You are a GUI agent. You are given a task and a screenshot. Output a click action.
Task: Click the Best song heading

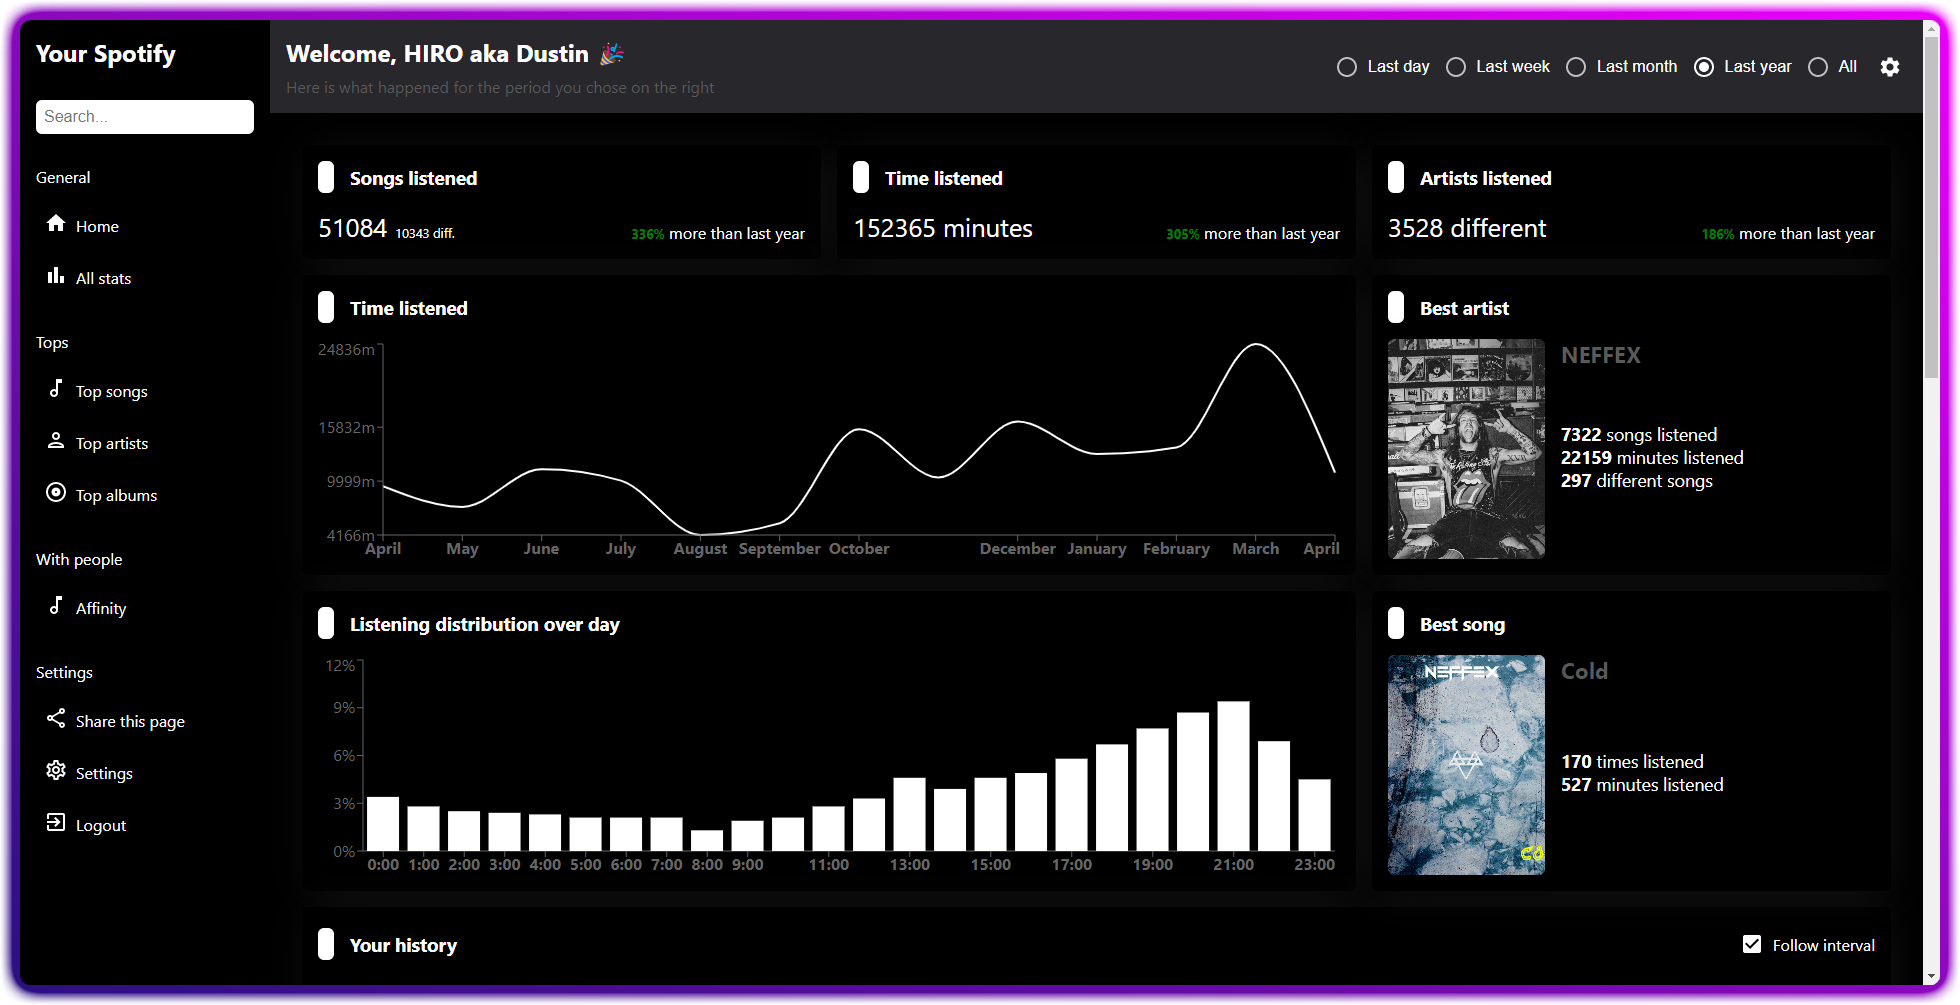pyautogui.click(x=1462, y=624)
